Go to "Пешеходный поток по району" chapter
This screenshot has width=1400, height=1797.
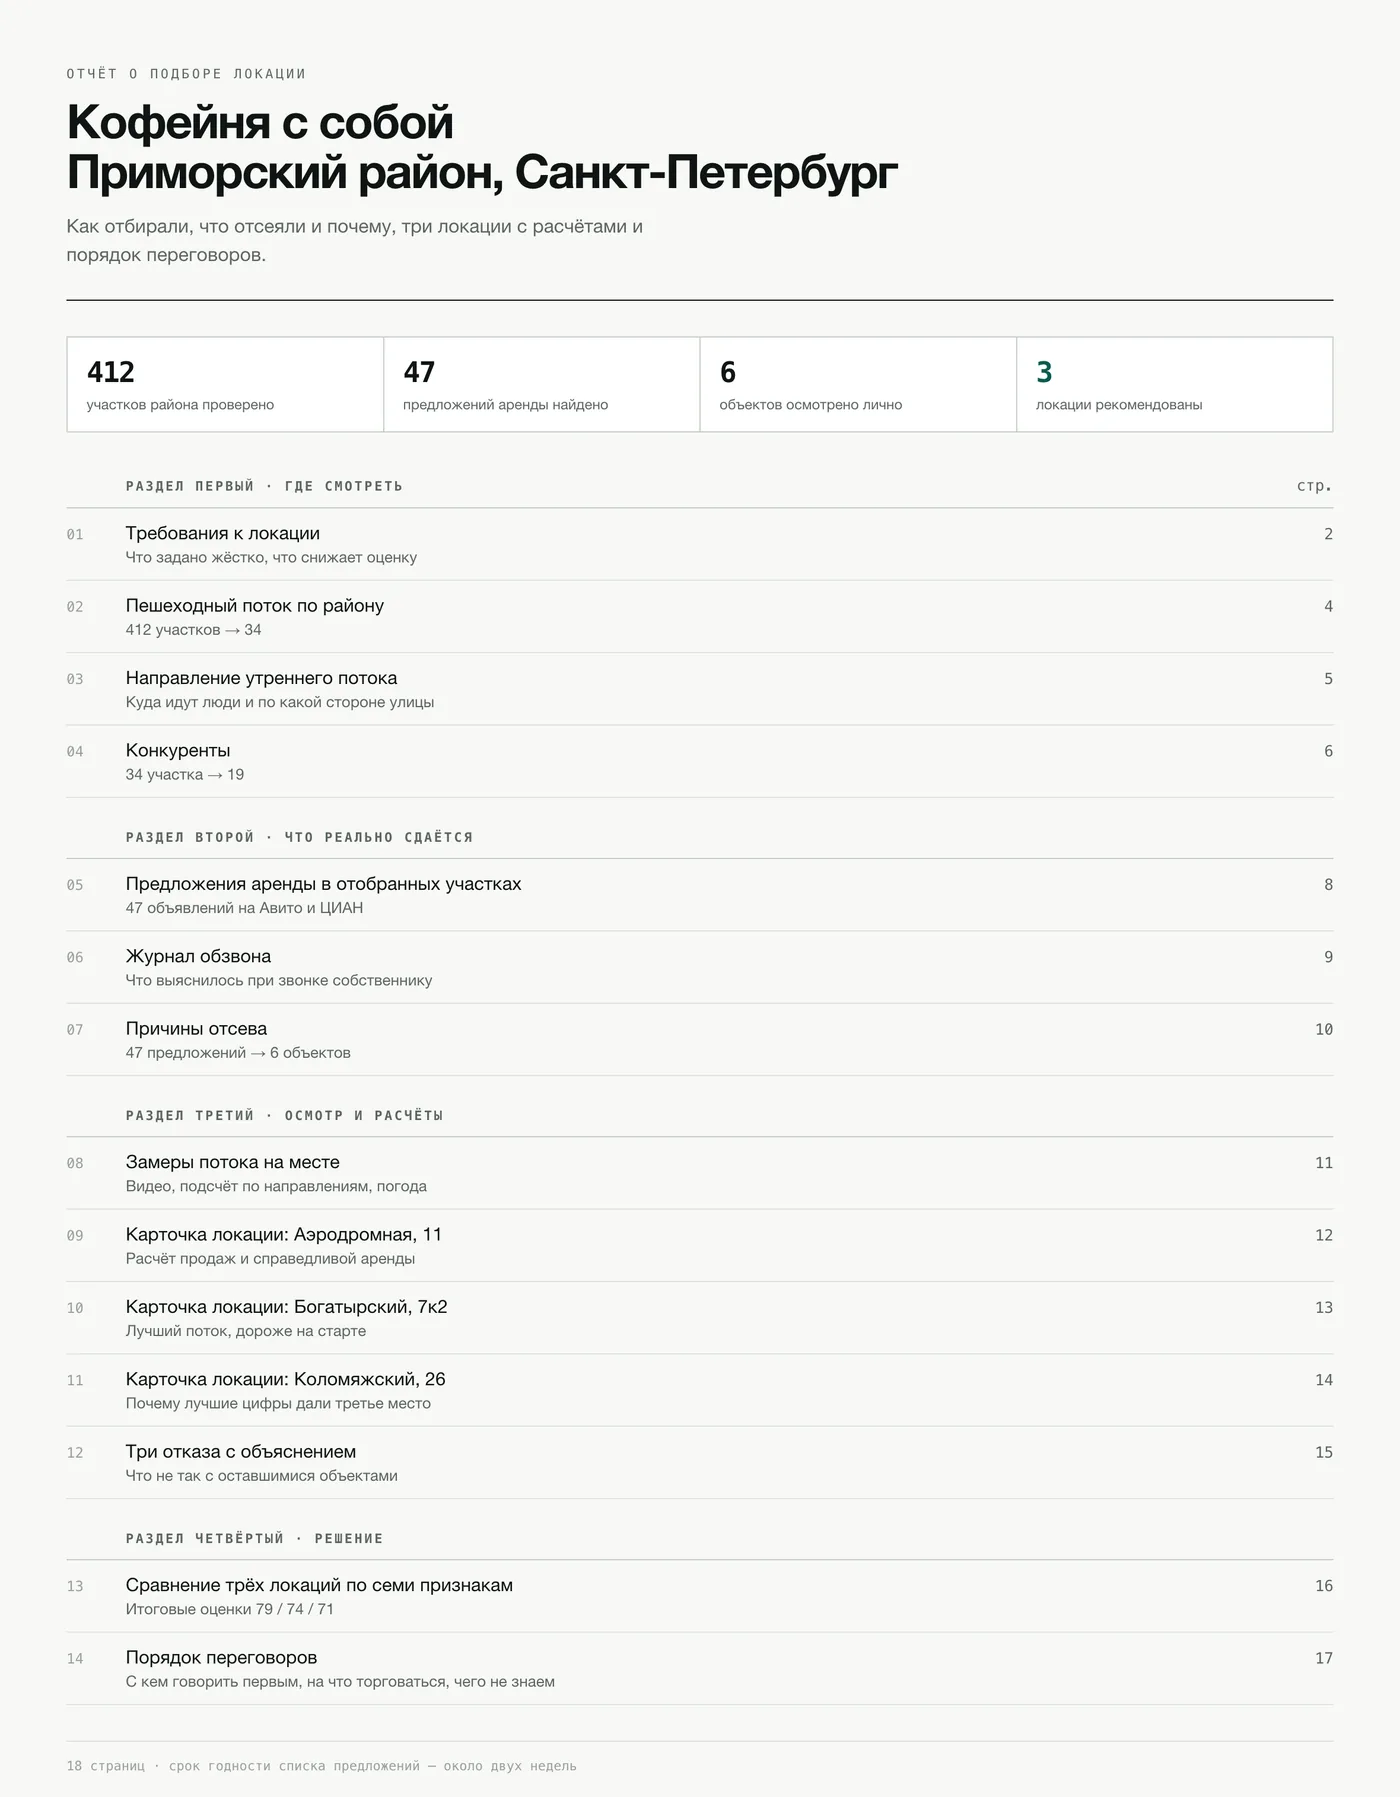coord(699,616)
